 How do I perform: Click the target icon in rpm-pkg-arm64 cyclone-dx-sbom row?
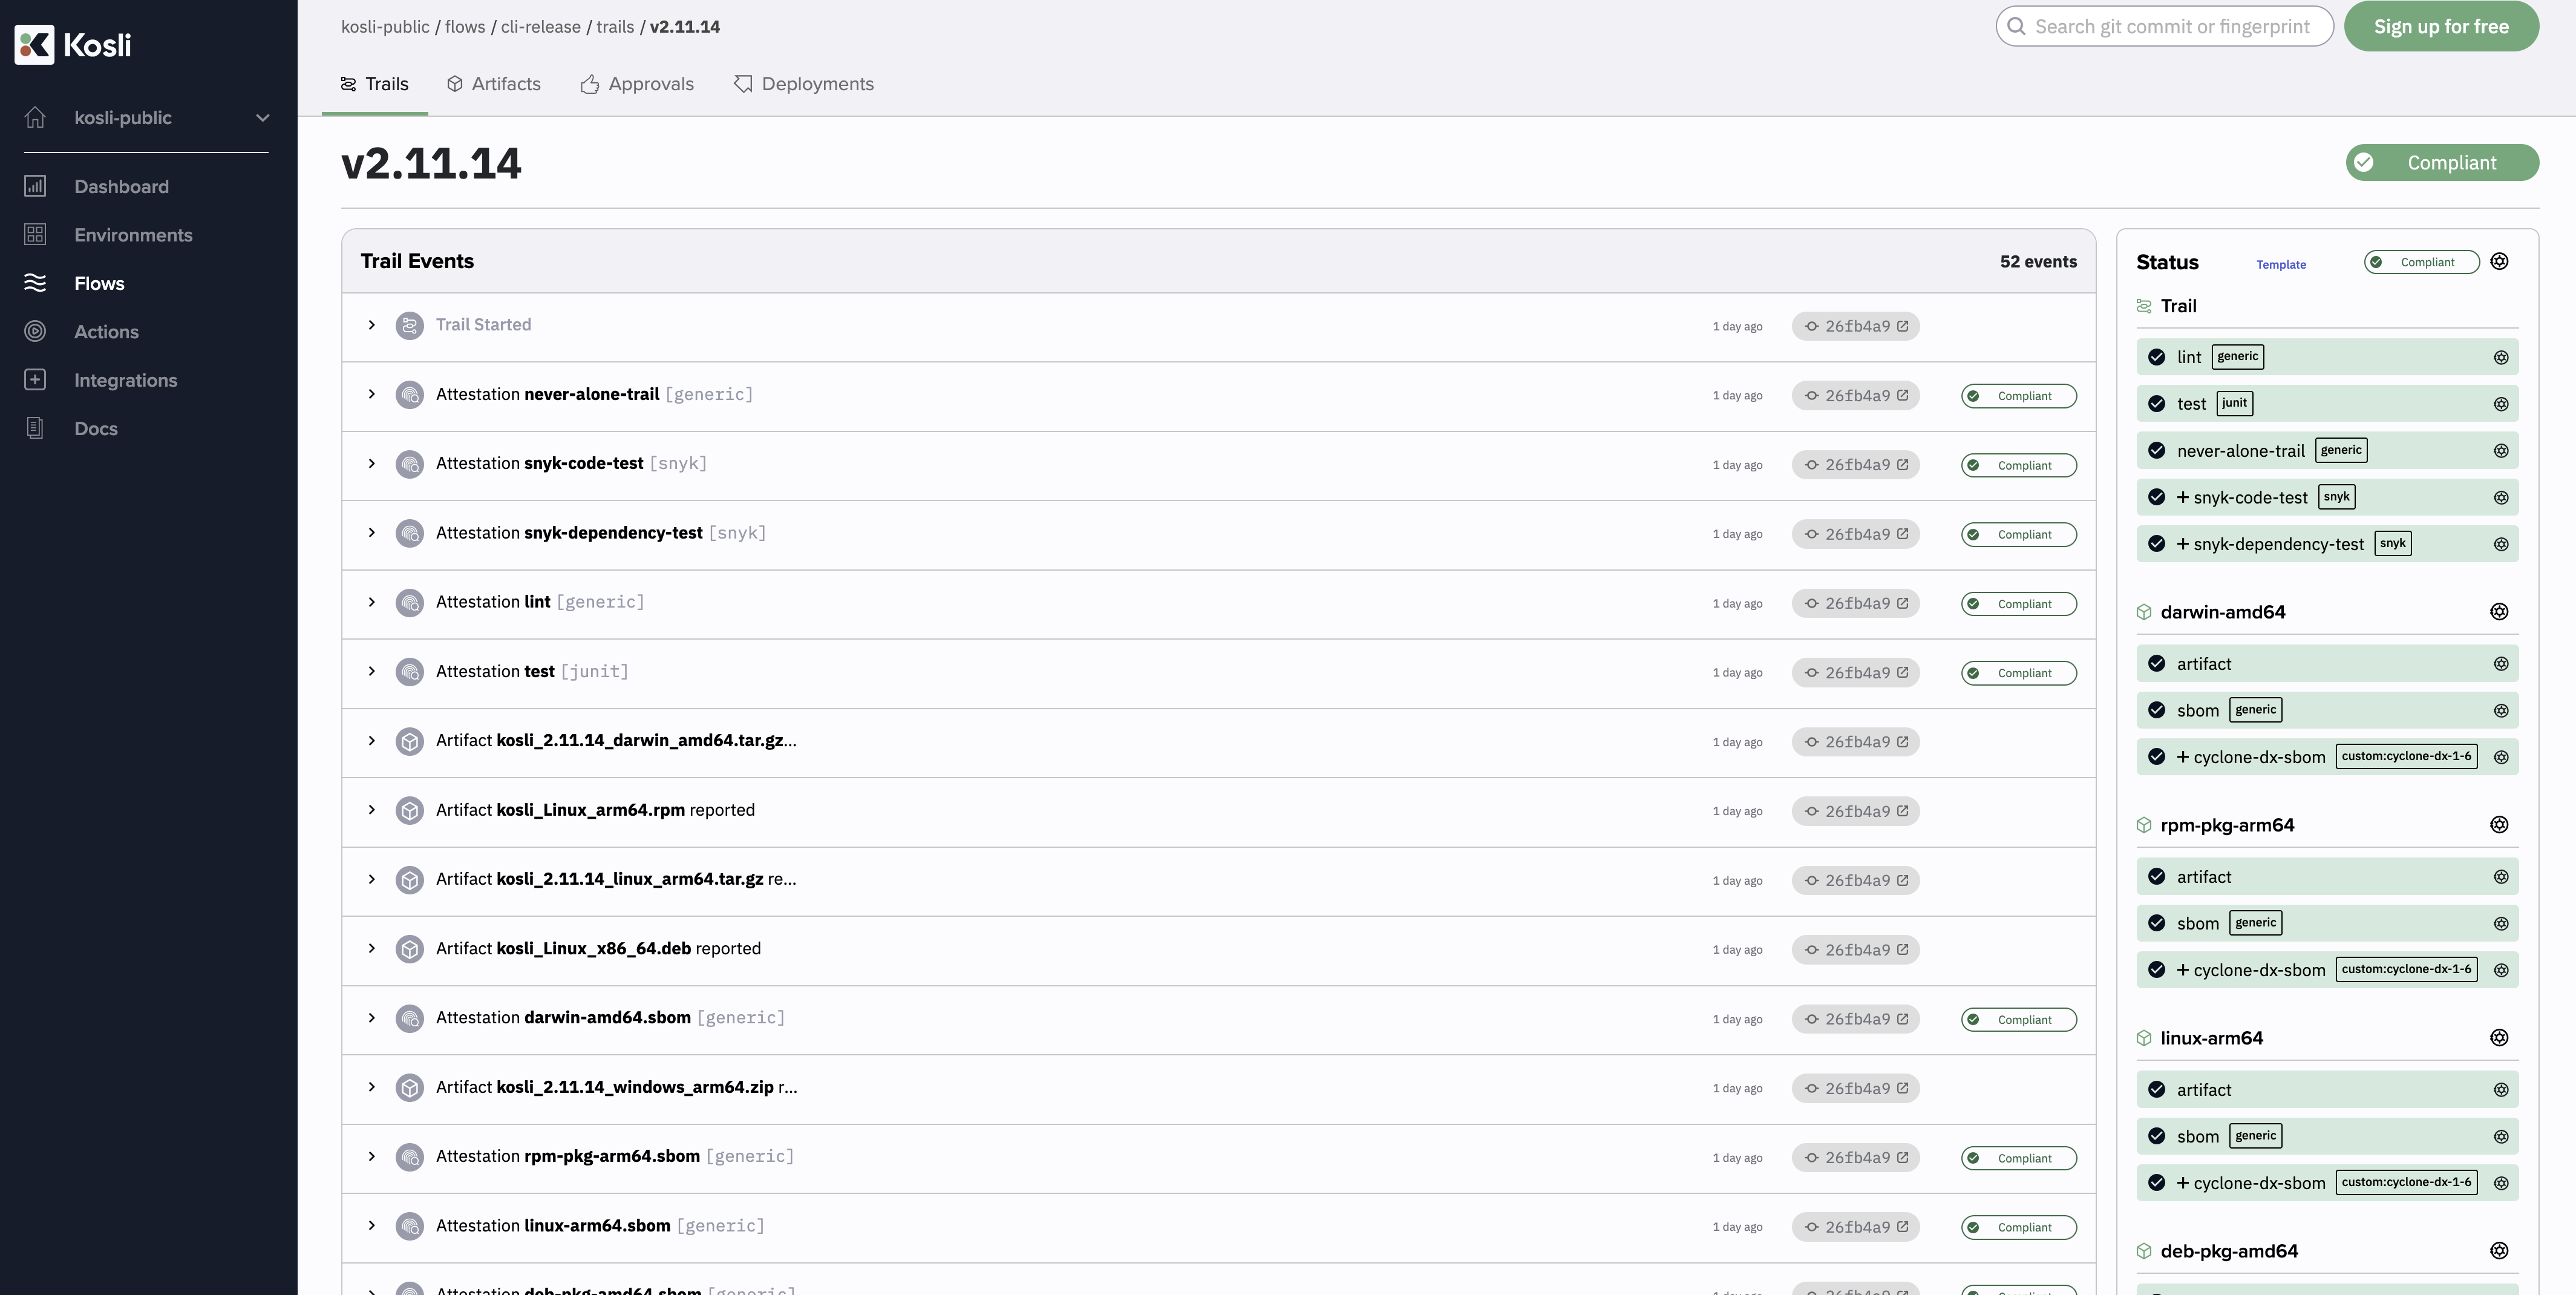tap(2500, 970)
